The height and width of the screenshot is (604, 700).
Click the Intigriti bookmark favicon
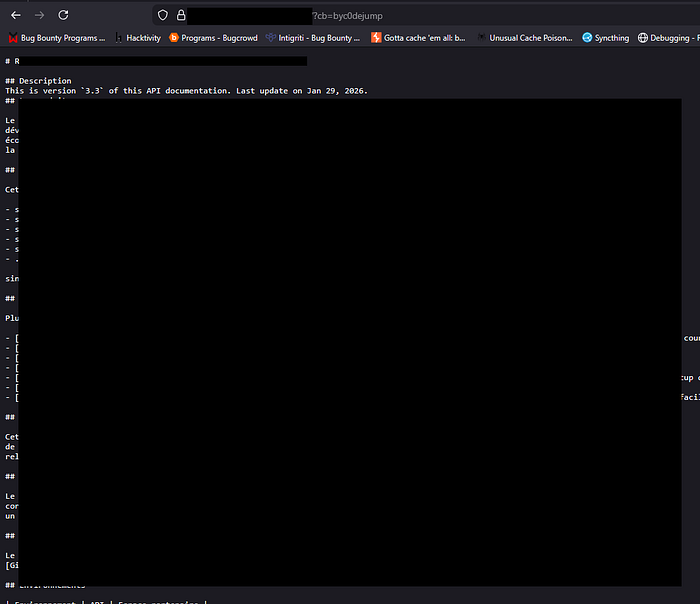click(x=271, y=38)
